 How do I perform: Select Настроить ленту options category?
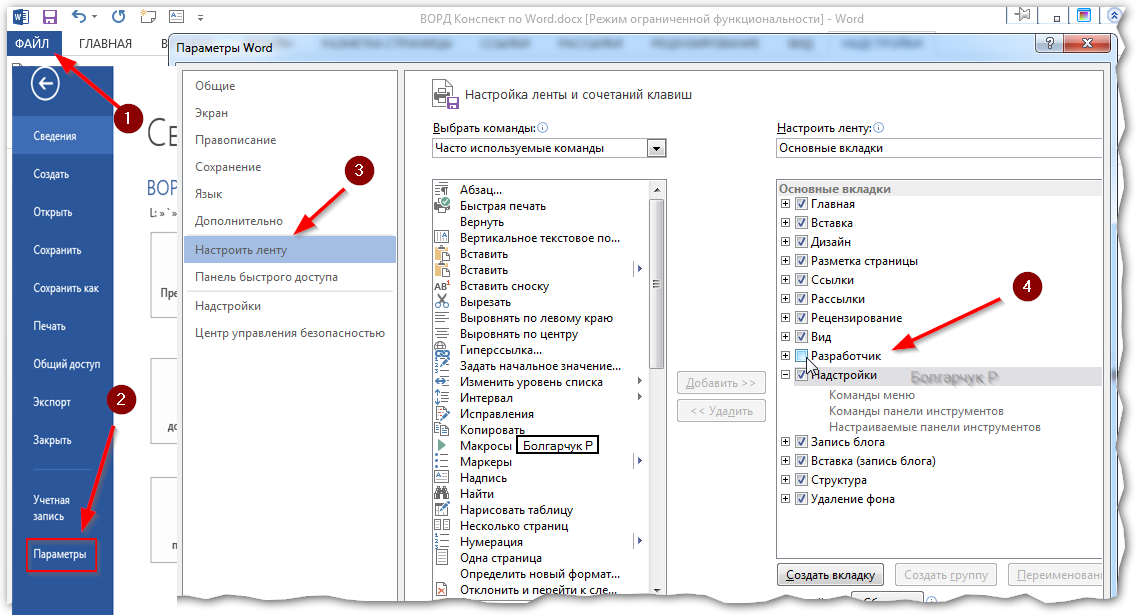[290, 249]
